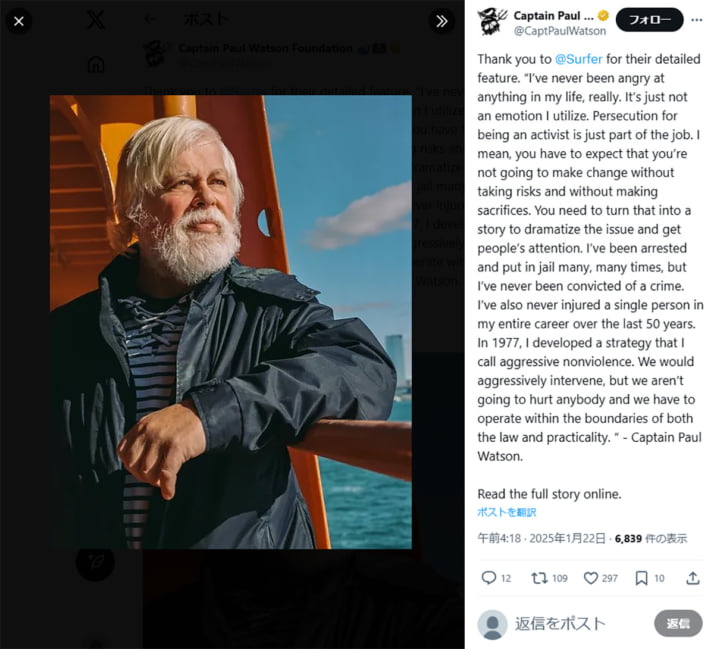Click ポストを翻訳 to translate the post

pos(506,512)
